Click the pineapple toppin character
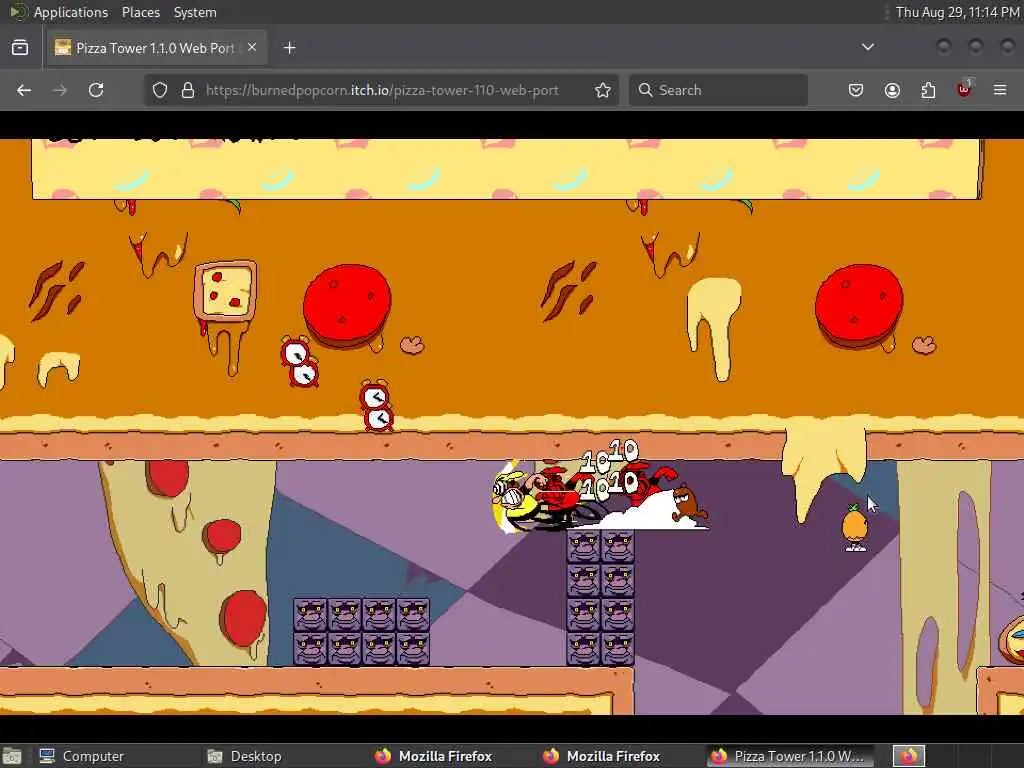Image resolution: width=1024 pixels, height=768 pixels. pyautogui.click(x=854, y=528)
